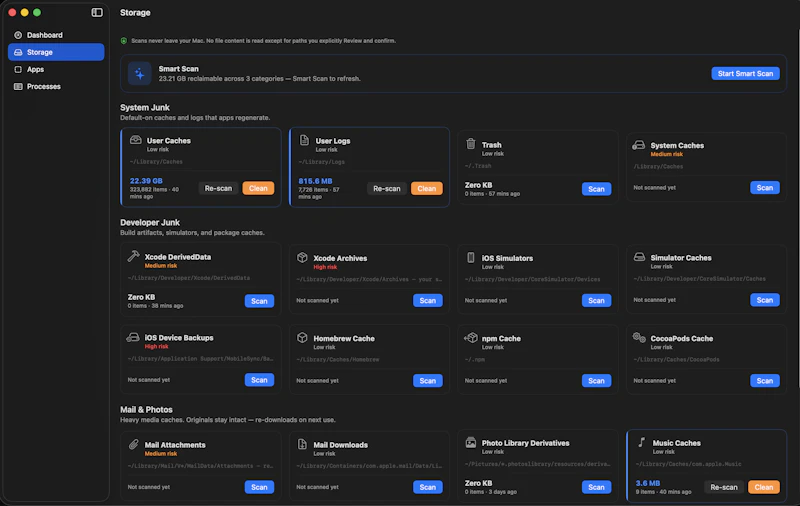Image resolution: width=800 pixels, height=506 pixels.
Task: Scan Xcode Archives
Action: (428, 300)
